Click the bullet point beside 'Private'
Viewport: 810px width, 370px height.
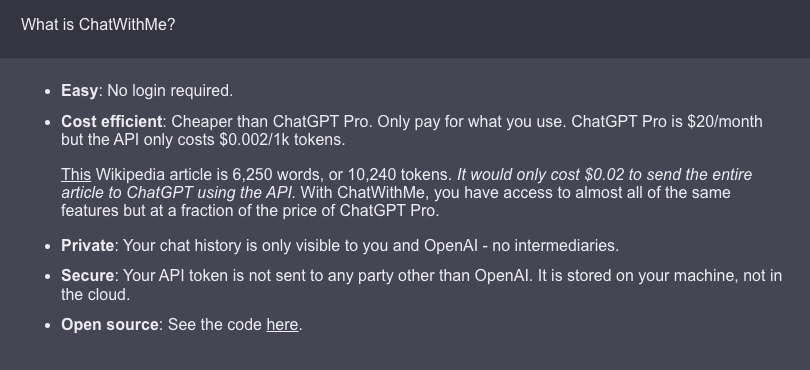click(48, 246)
